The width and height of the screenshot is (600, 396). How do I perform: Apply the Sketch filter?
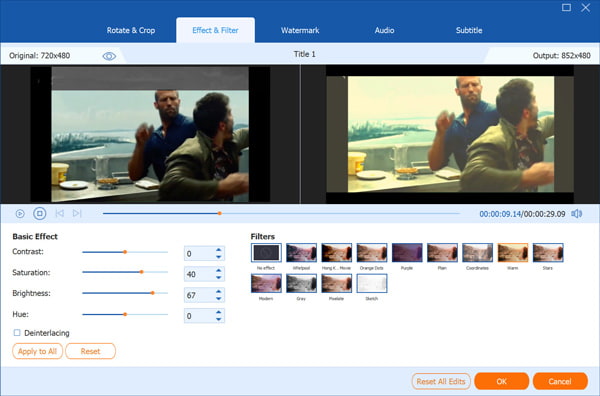[372, 283]
